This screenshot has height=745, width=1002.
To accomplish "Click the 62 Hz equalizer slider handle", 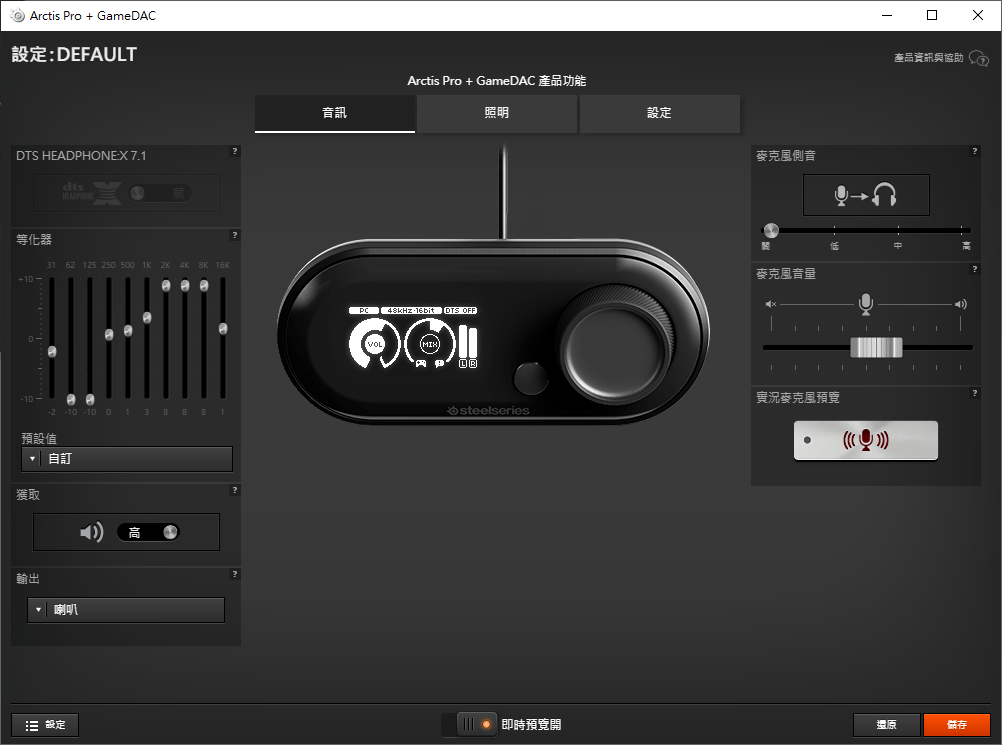I will 71,399.
